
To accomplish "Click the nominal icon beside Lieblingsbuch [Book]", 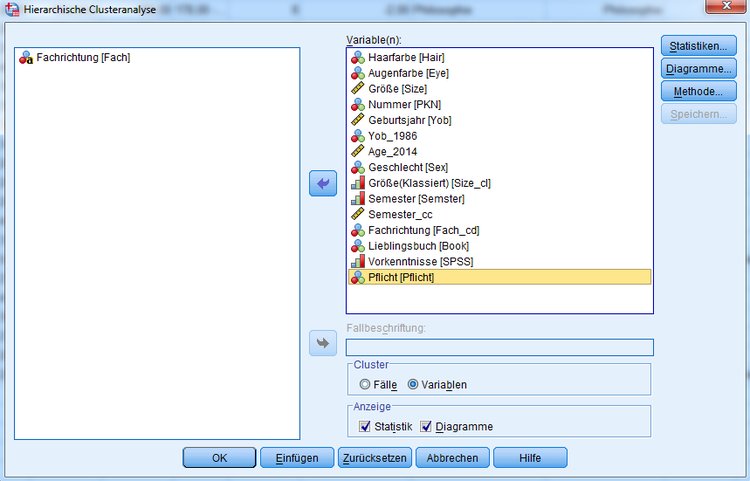I will (357, 246).
